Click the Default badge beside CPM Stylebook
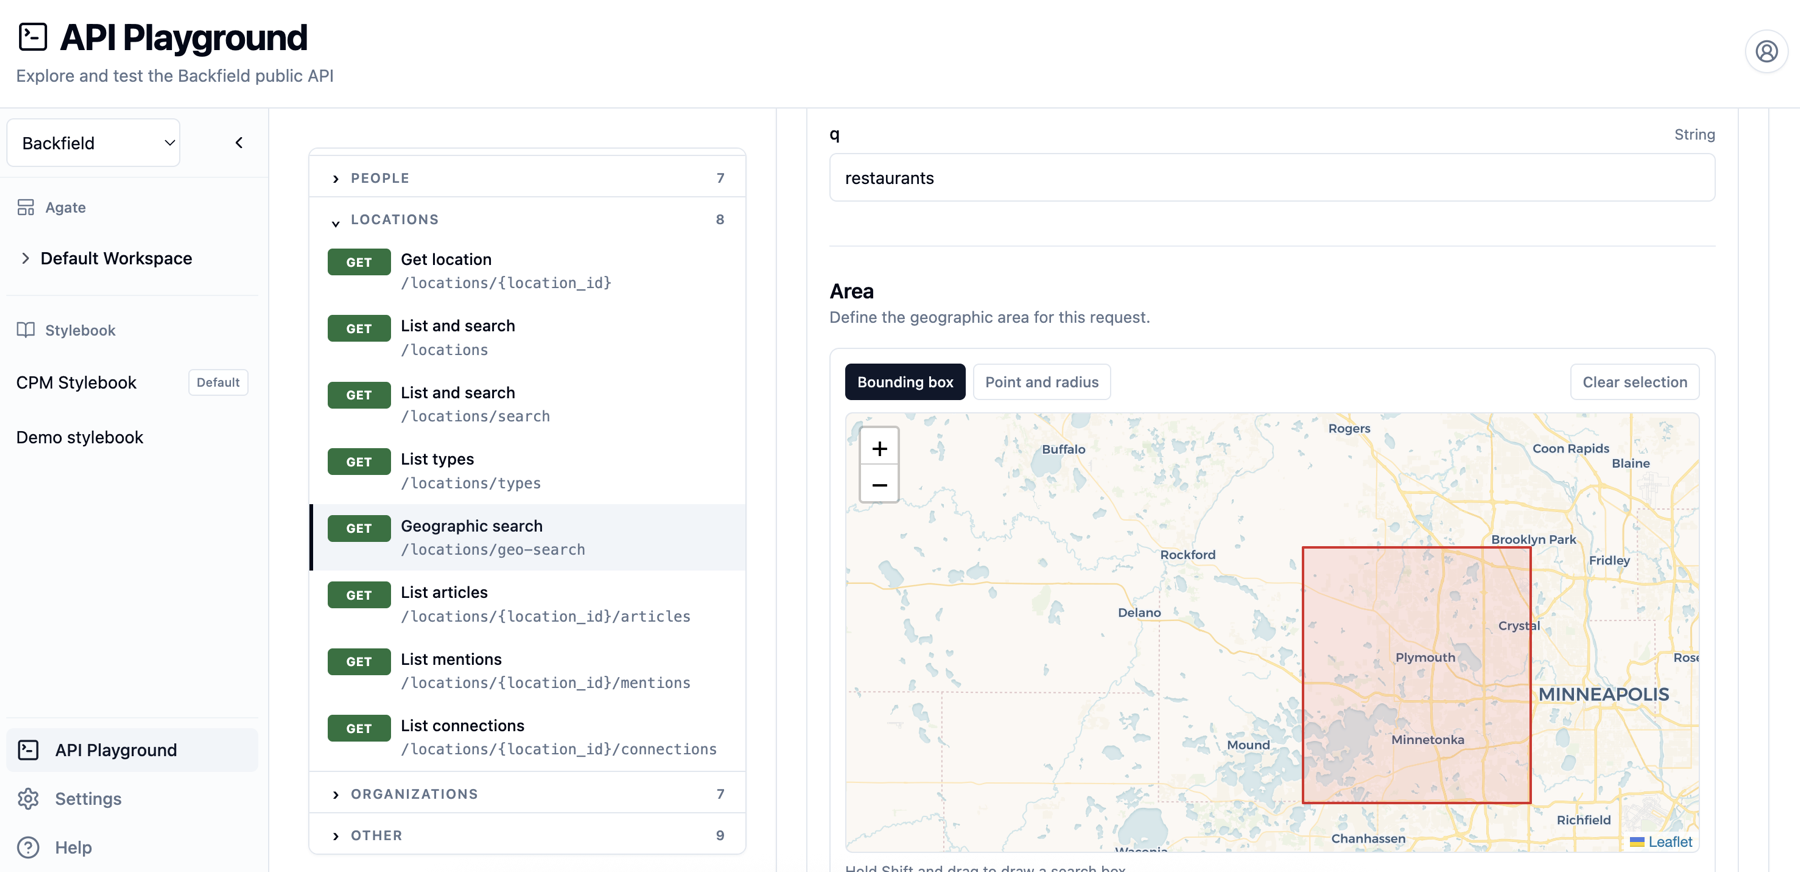 coord(218,383)
